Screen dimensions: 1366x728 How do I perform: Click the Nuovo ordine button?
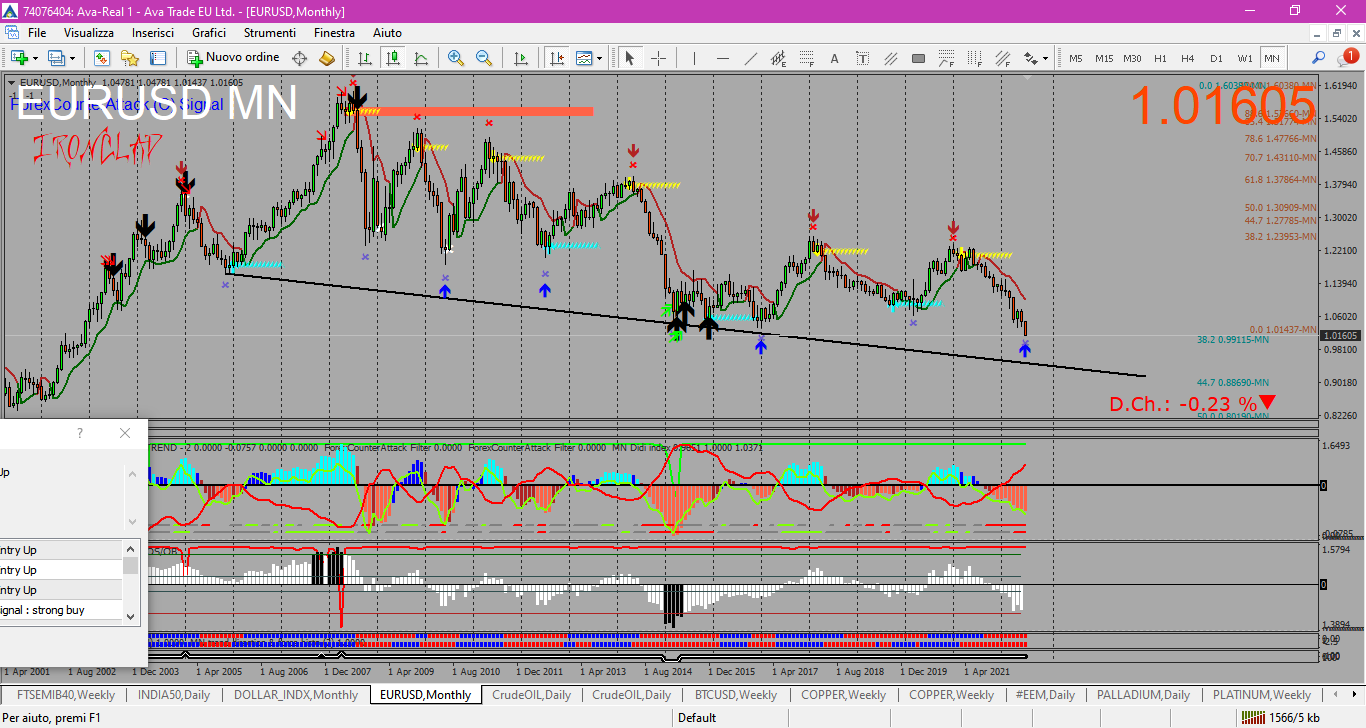233,58
